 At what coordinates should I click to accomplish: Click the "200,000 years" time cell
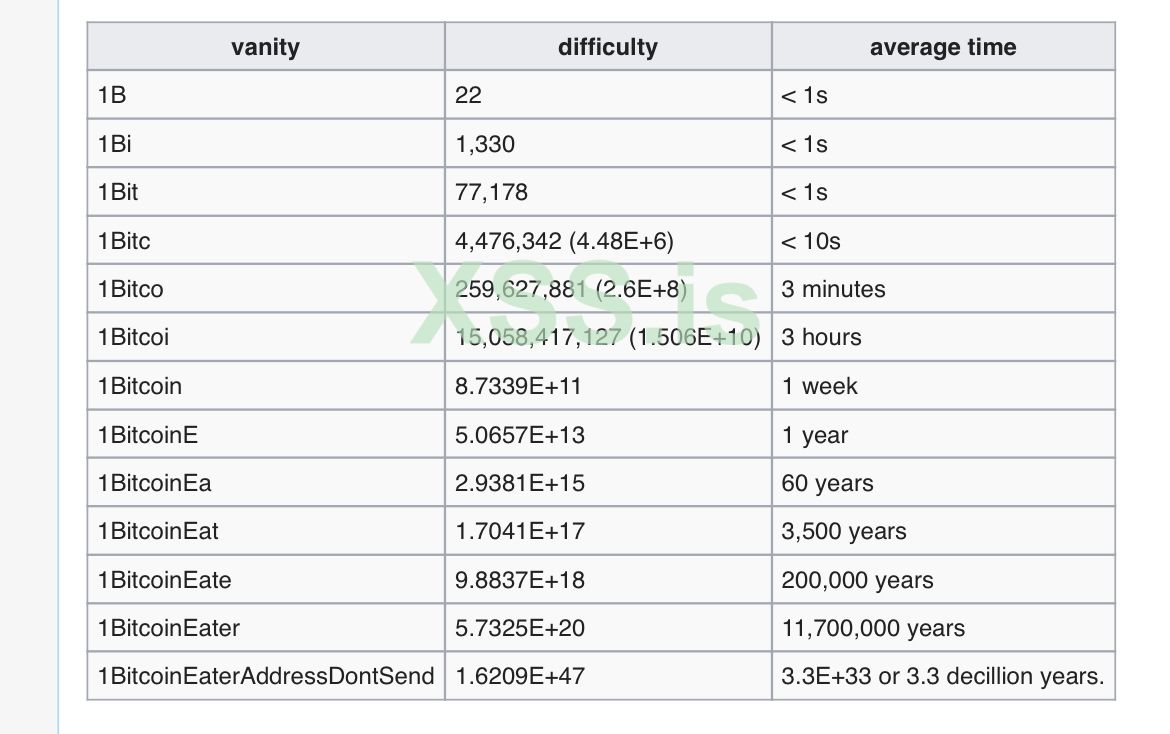point(857,580)
